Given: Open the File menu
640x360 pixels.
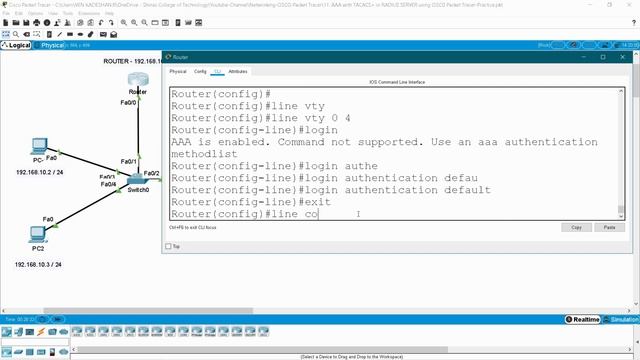Looking at the screenshot, I should point(6,13).
